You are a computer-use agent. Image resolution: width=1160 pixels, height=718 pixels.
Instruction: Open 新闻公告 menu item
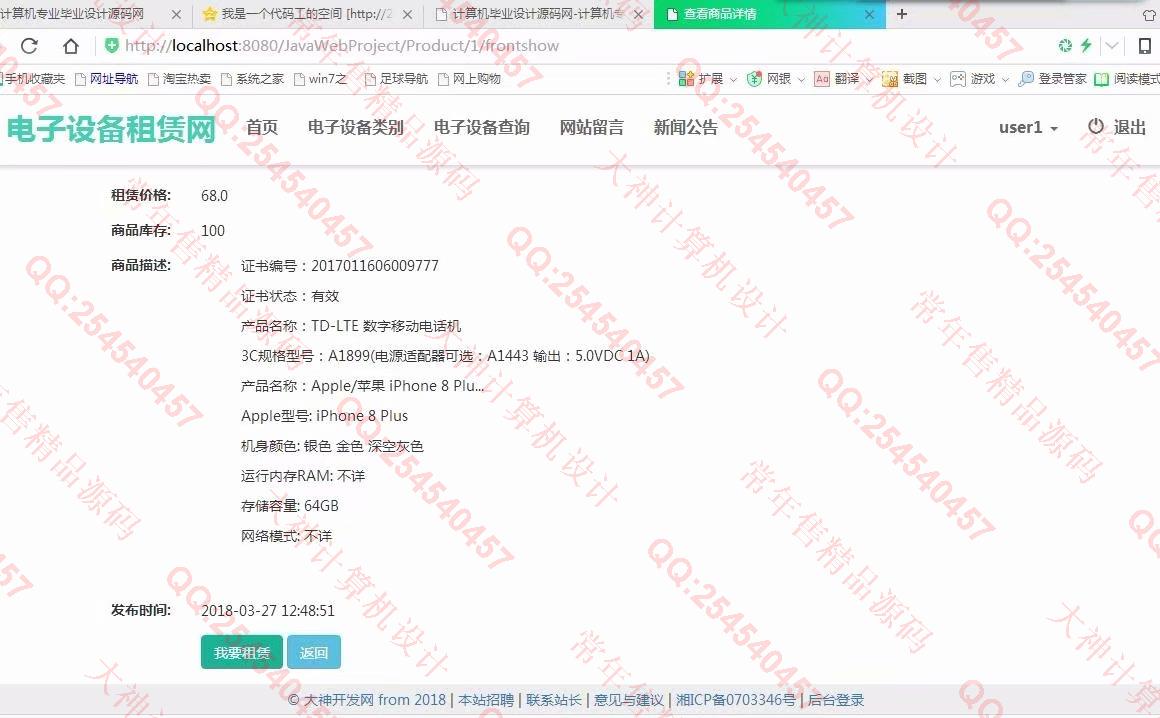tap(686, 127)
